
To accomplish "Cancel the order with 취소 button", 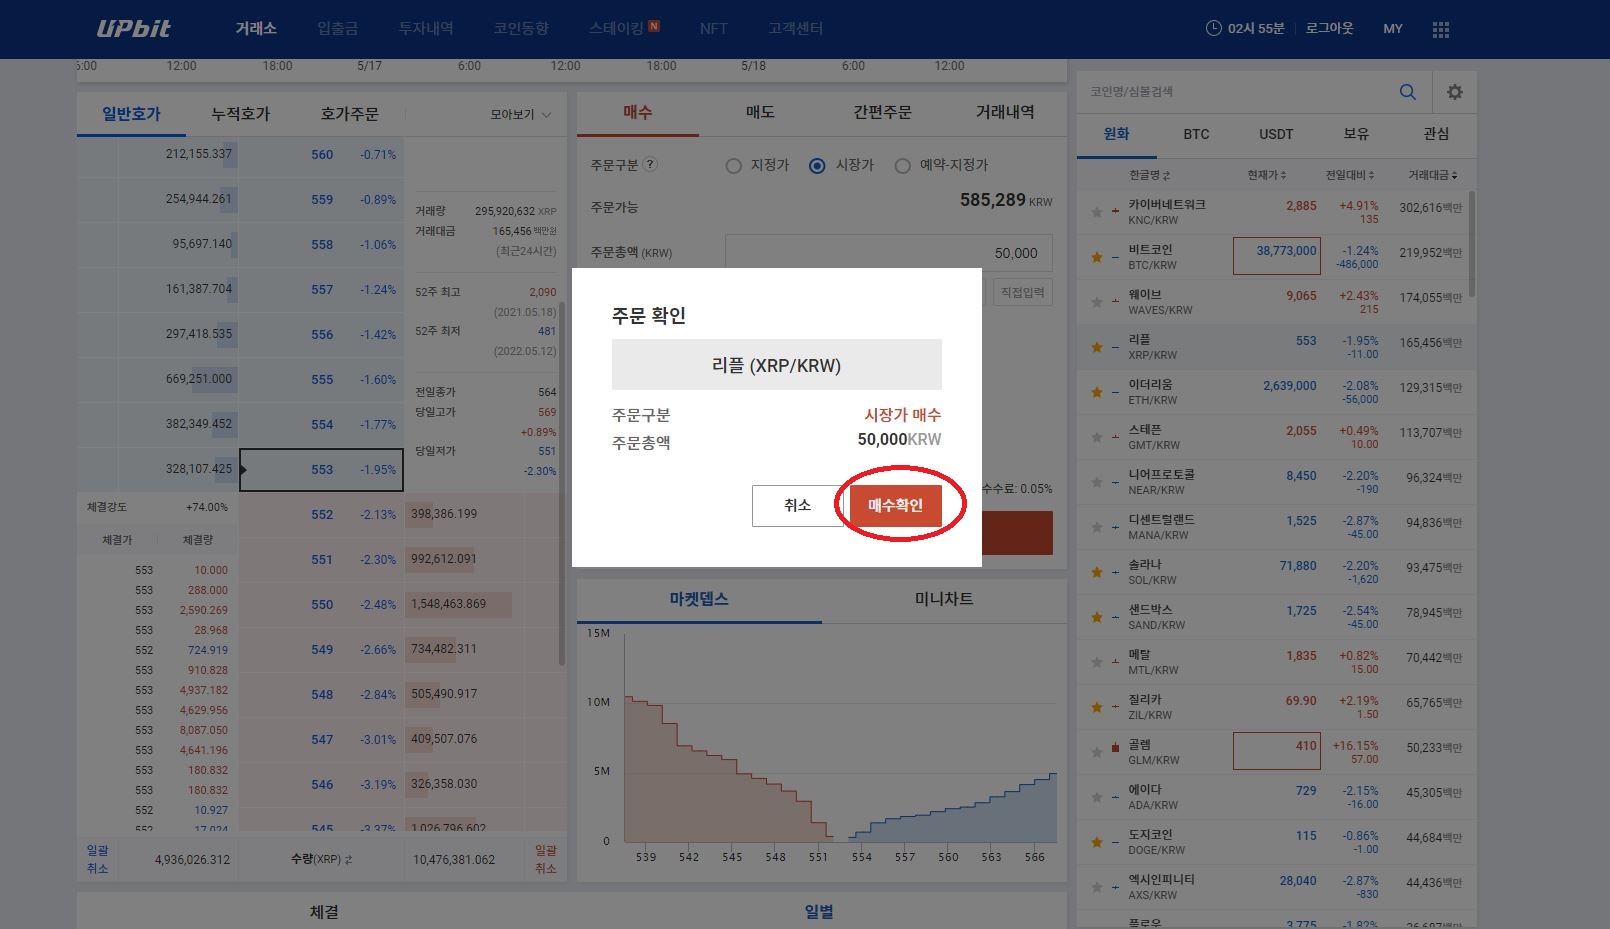I will (x=797, y=505).
